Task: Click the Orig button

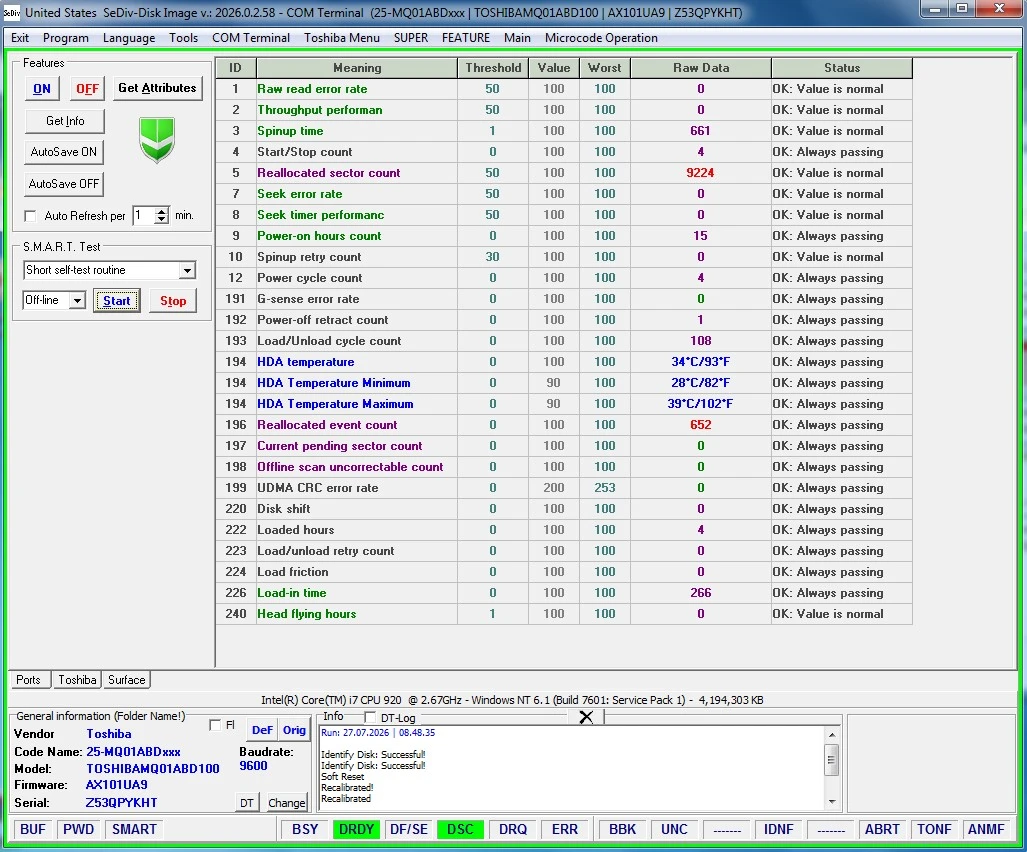Action: pyautogui.click(x=294, y=730)
